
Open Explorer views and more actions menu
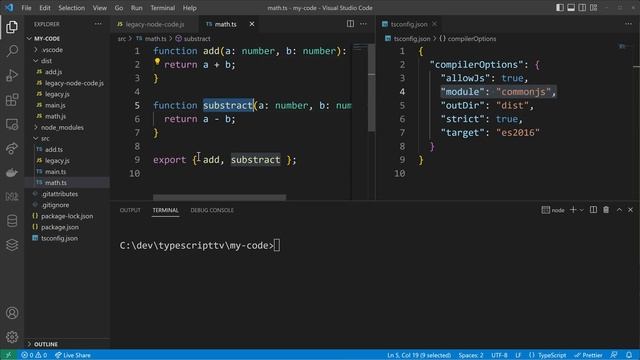click(x=98, y=24)
